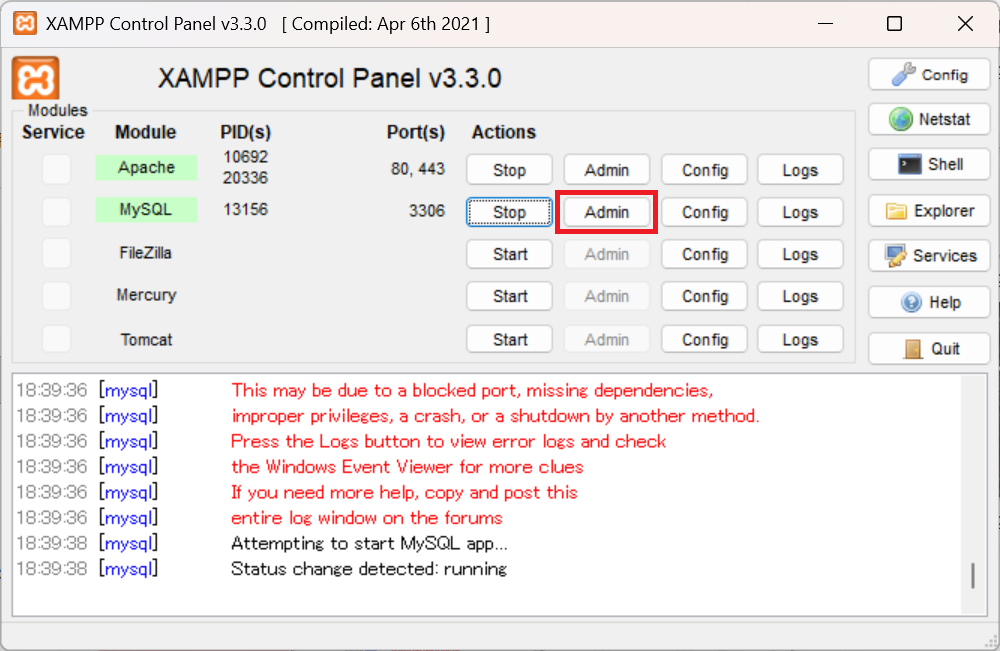Open the MySQL Config options
Screen dimensions: 1000x651
(x=704, y=212)
